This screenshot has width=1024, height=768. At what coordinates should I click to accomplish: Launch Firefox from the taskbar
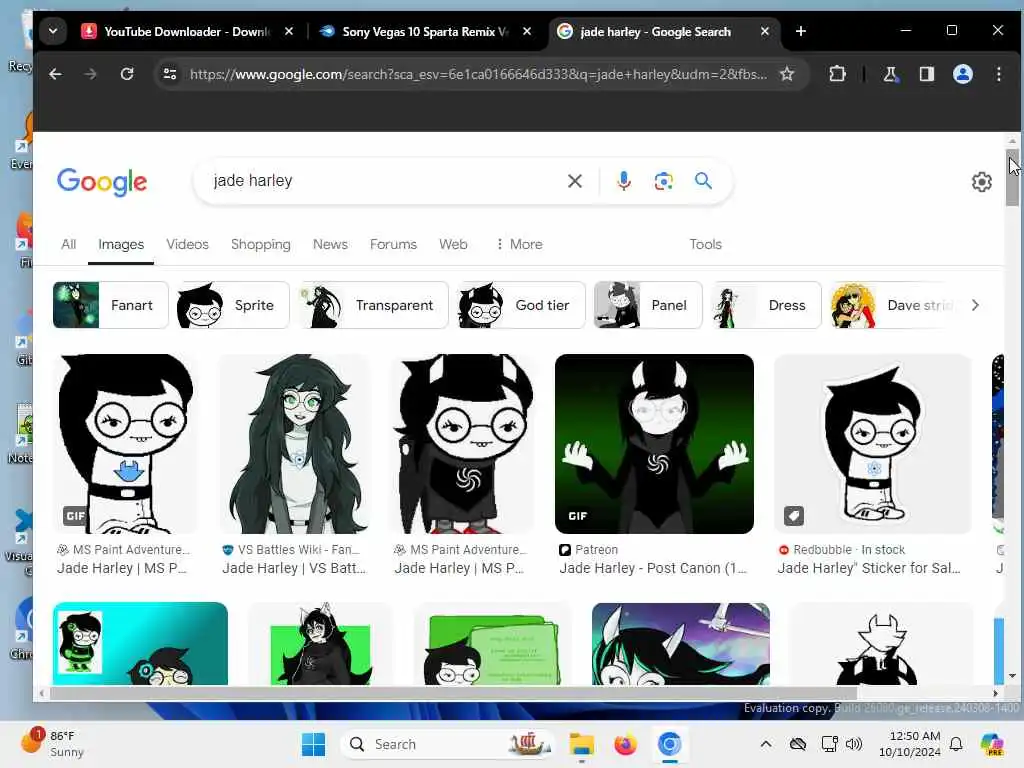tap(625, 744)
